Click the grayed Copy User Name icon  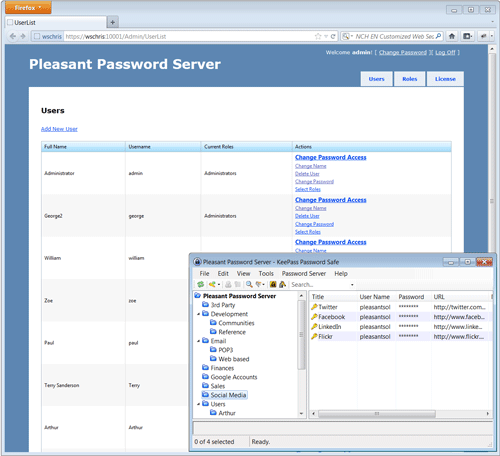[228, 284]
